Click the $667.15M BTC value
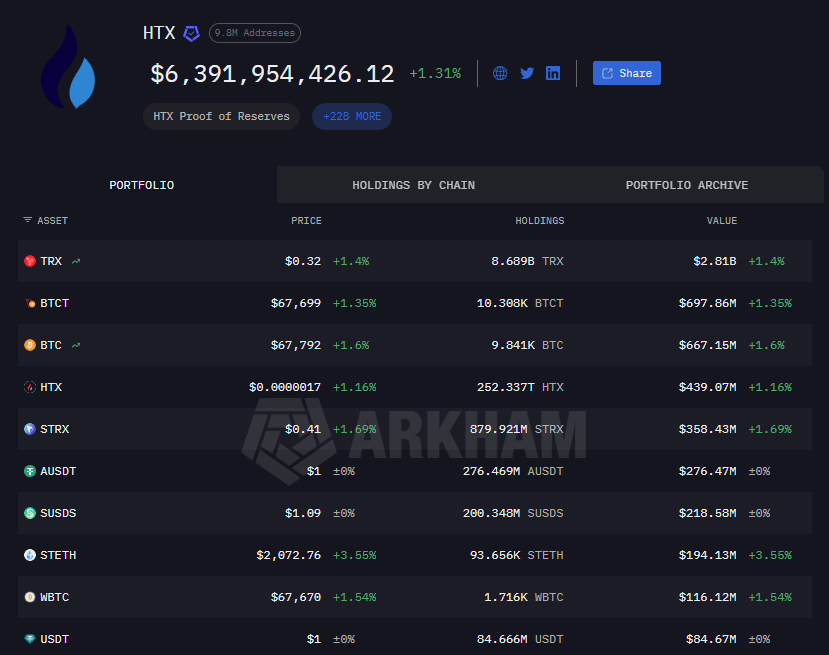Image resolution: width=829 pixels, height=655 pixels. click(707, 345)
